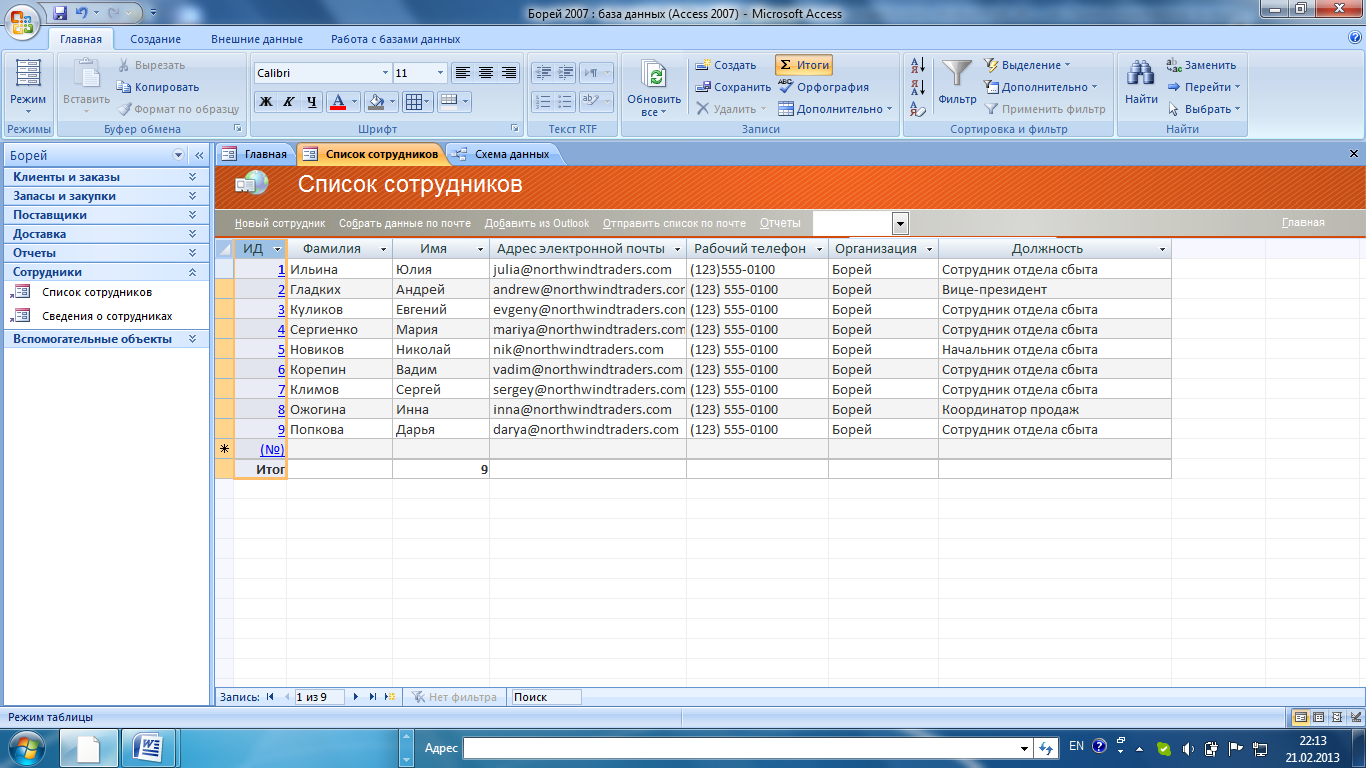This screenshot has height=768, width=1366.
Task: Align text right in font group
Action: tap(508, 73)
